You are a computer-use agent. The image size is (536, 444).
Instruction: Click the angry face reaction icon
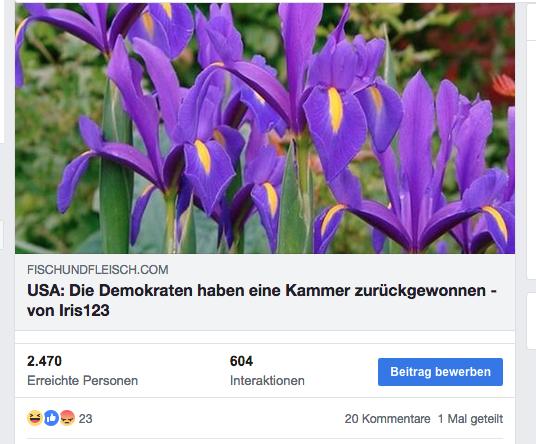pos(67,418)
